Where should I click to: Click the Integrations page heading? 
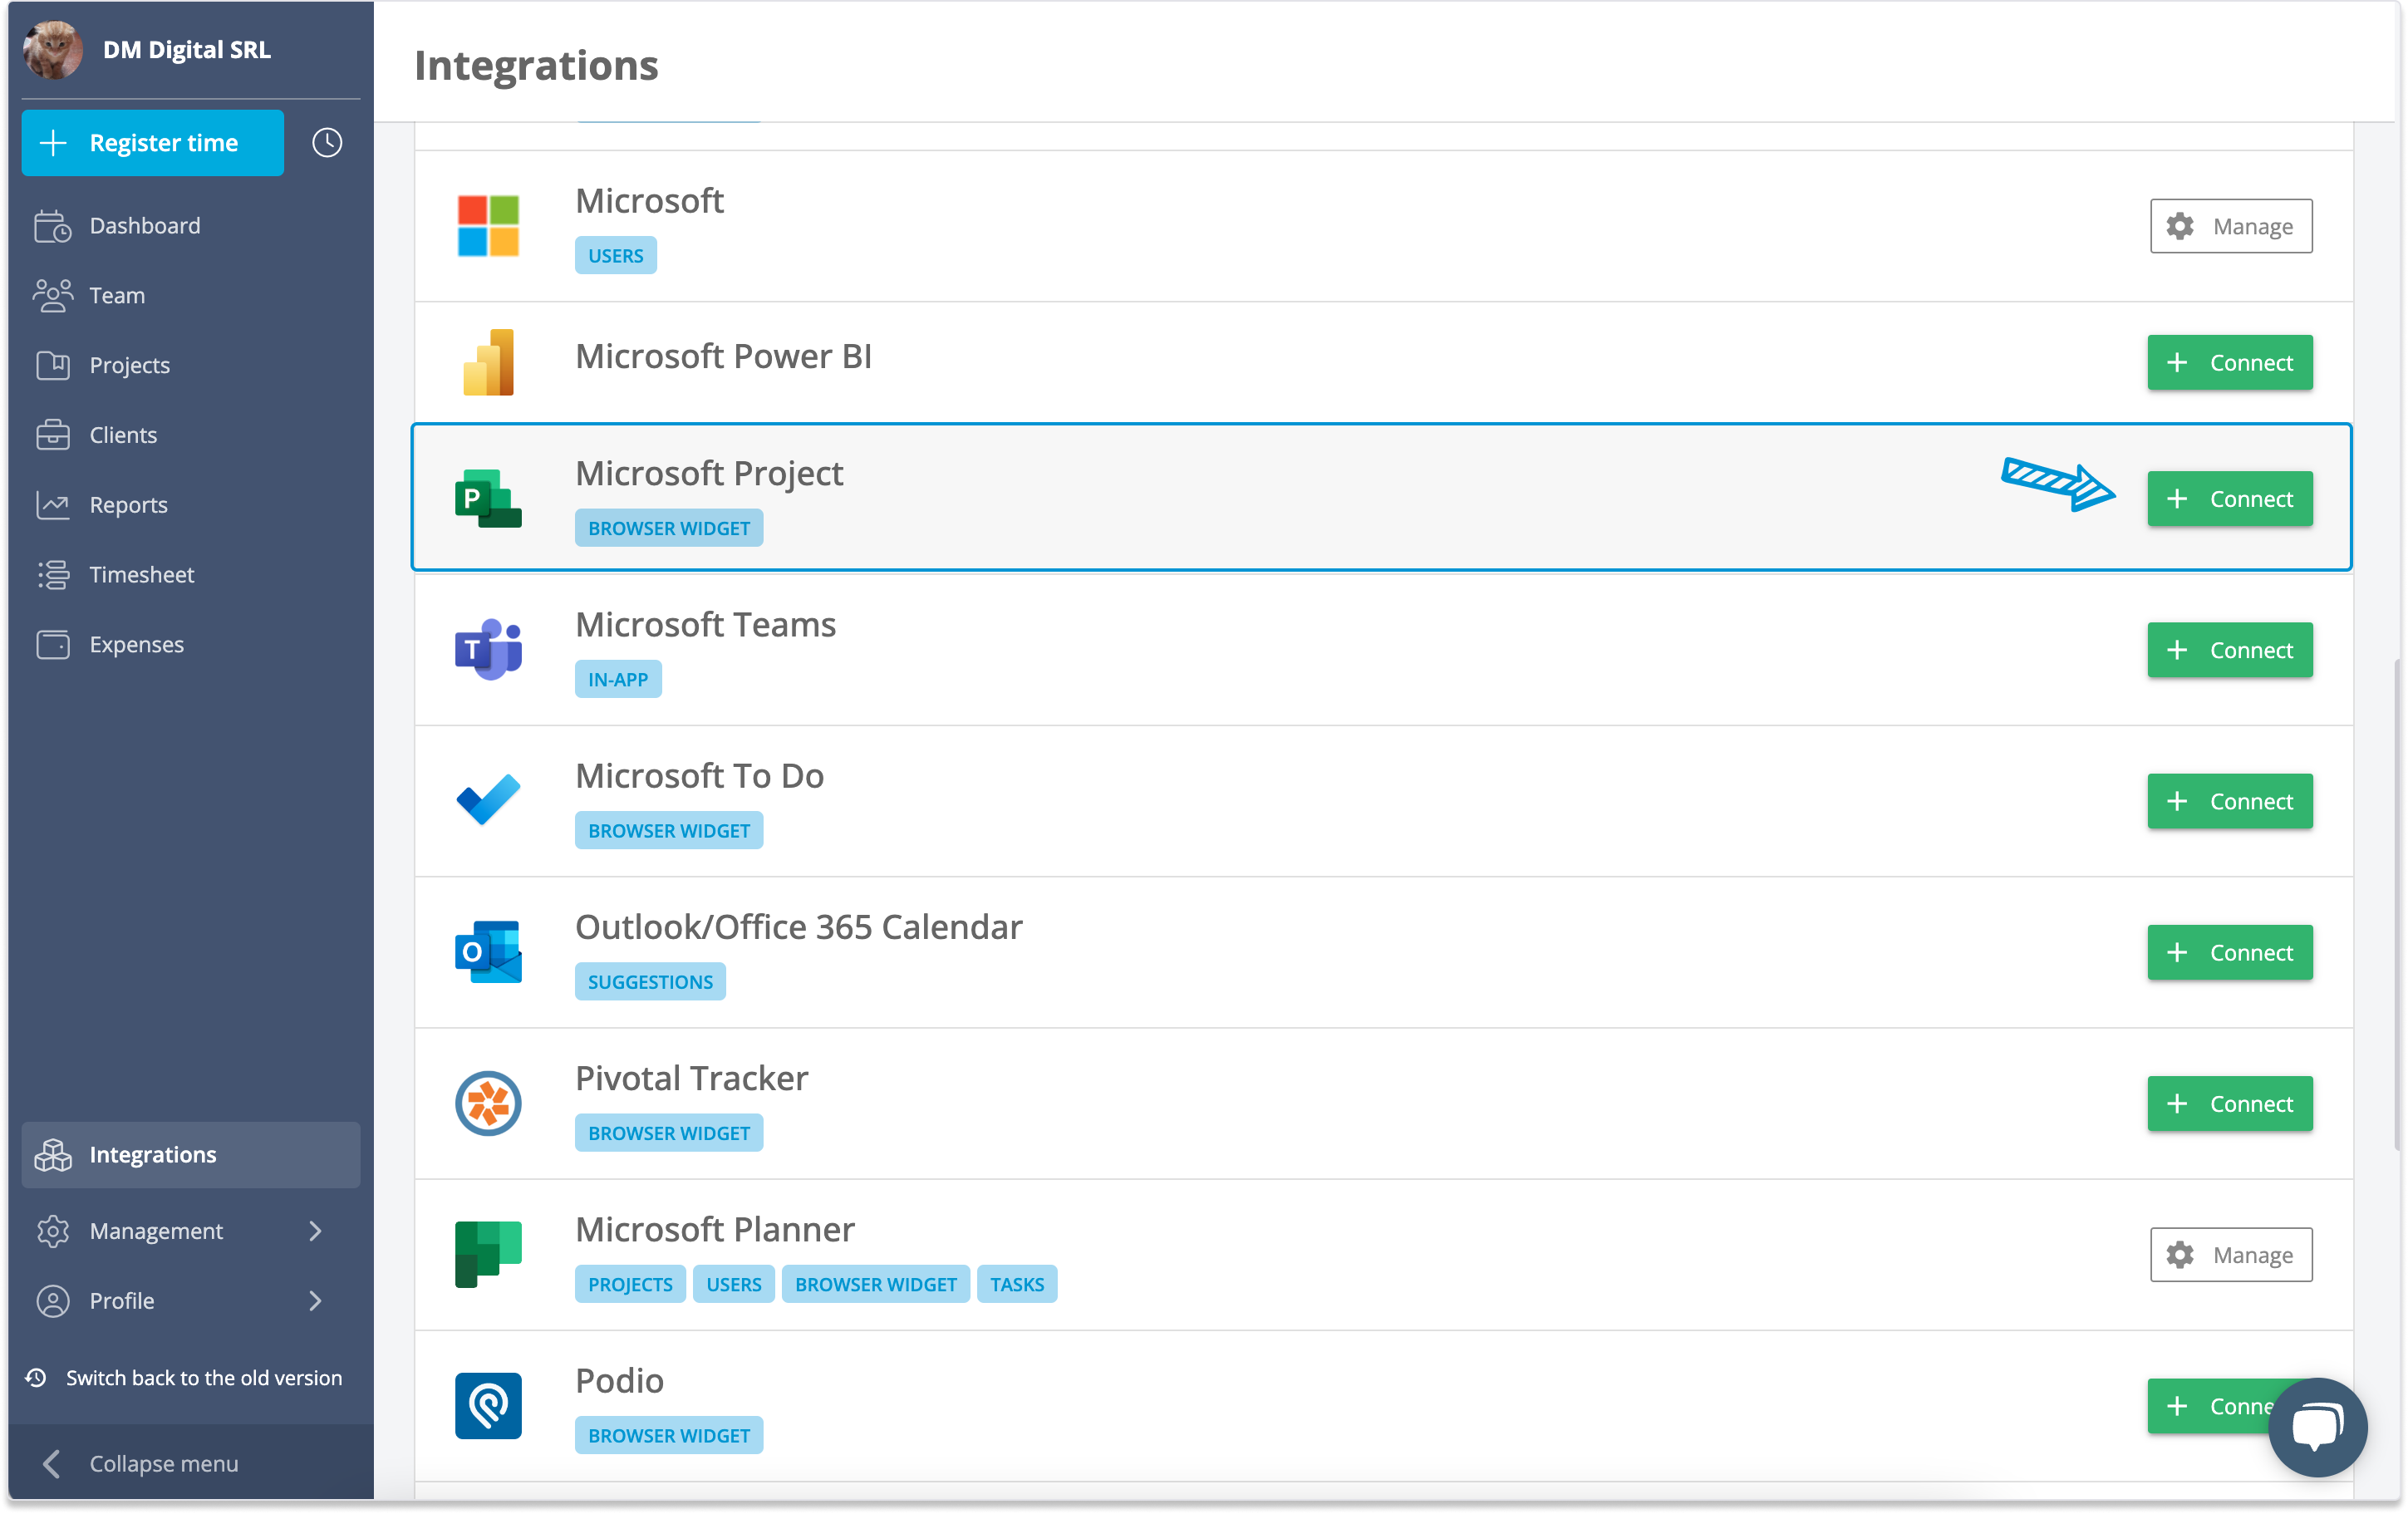pos(536,65)
